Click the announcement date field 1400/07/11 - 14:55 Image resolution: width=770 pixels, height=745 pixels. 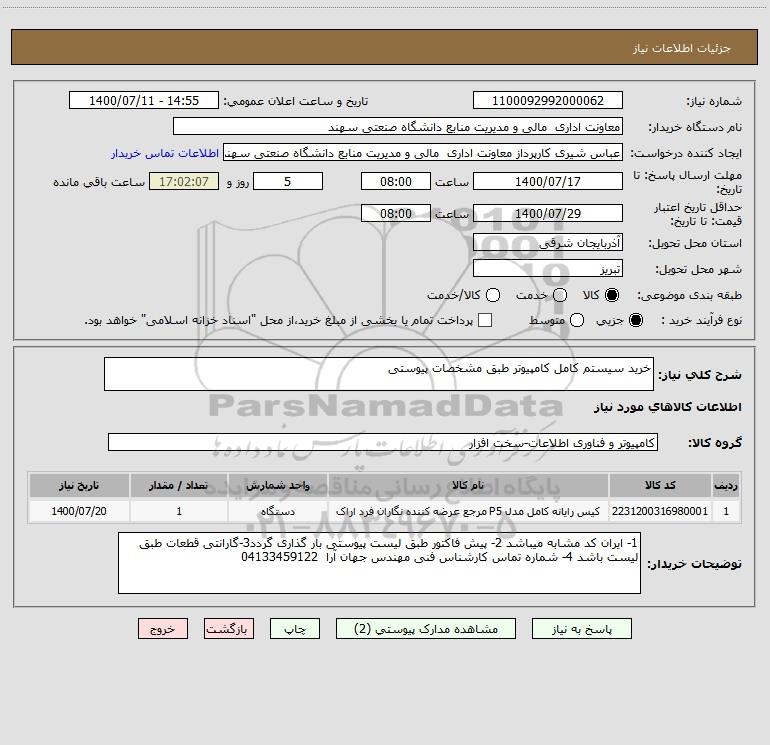[x=144, y=101]
